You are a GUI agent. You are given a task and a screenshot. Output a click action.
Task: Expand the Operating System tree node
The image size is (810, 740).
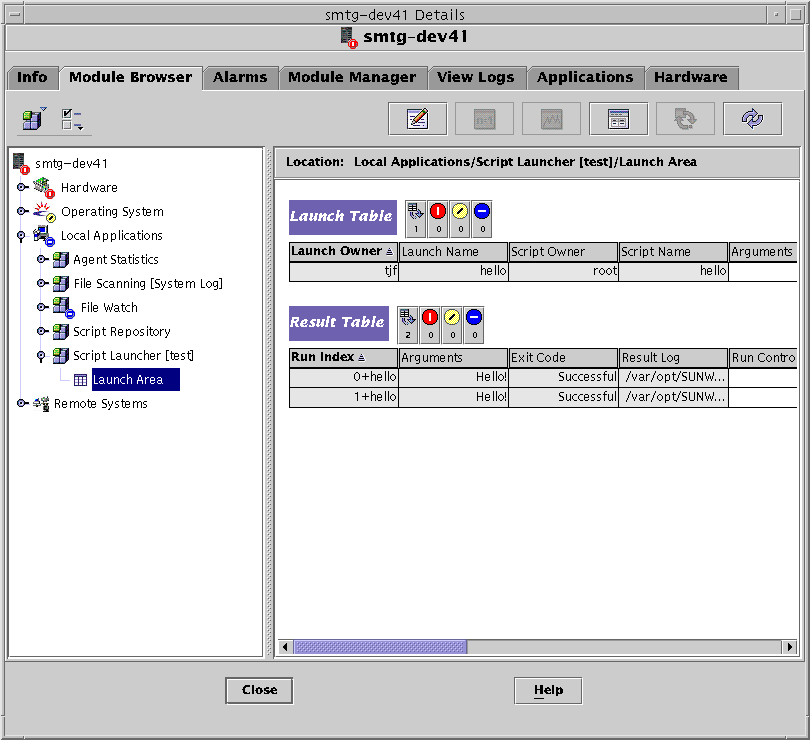click(x=22, y=211)
